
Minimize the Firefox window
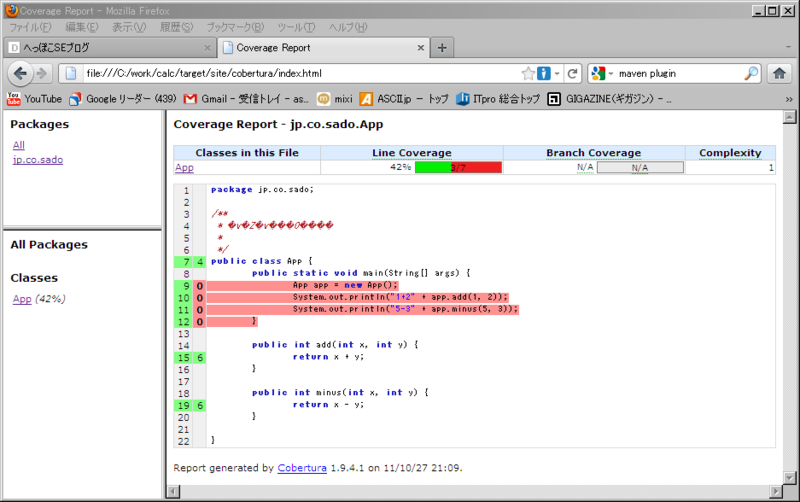tap(759, 10)
